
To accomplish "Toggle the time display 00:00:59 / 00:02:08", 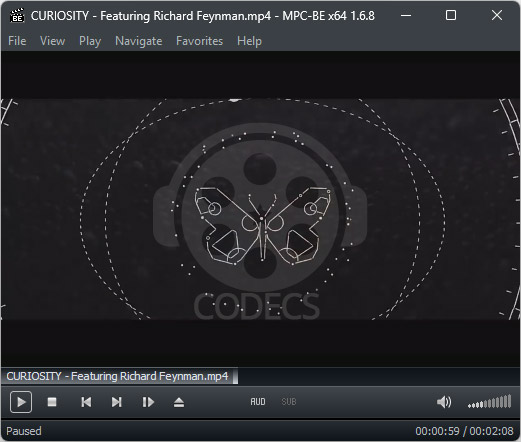I will point(464,431).
